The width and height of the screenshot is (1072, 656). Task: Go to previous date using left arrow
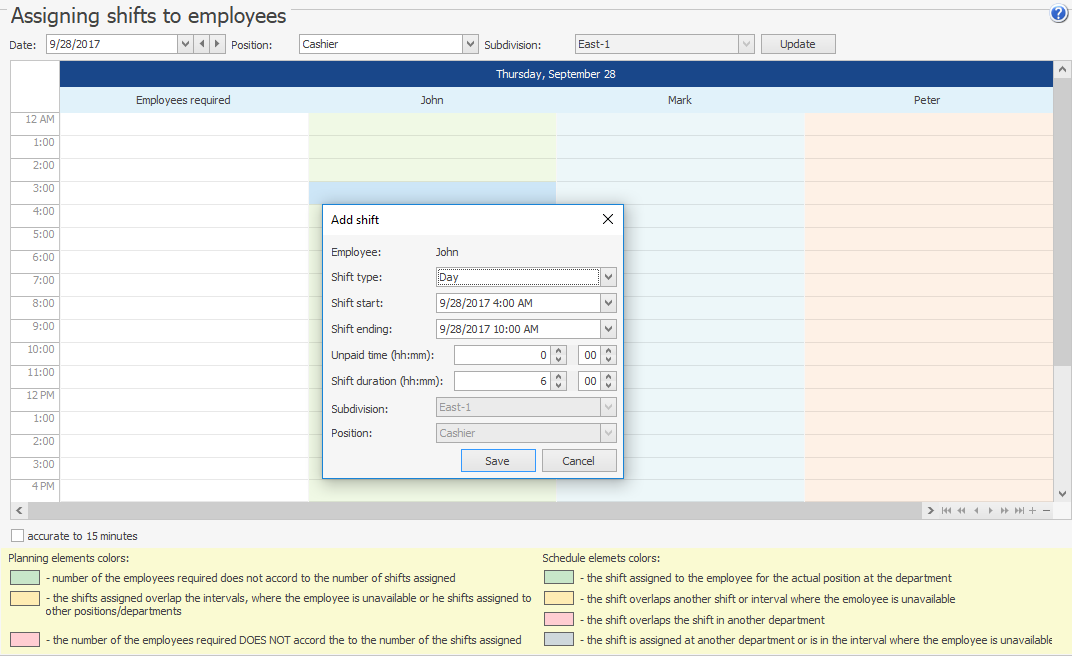(202, 44)
